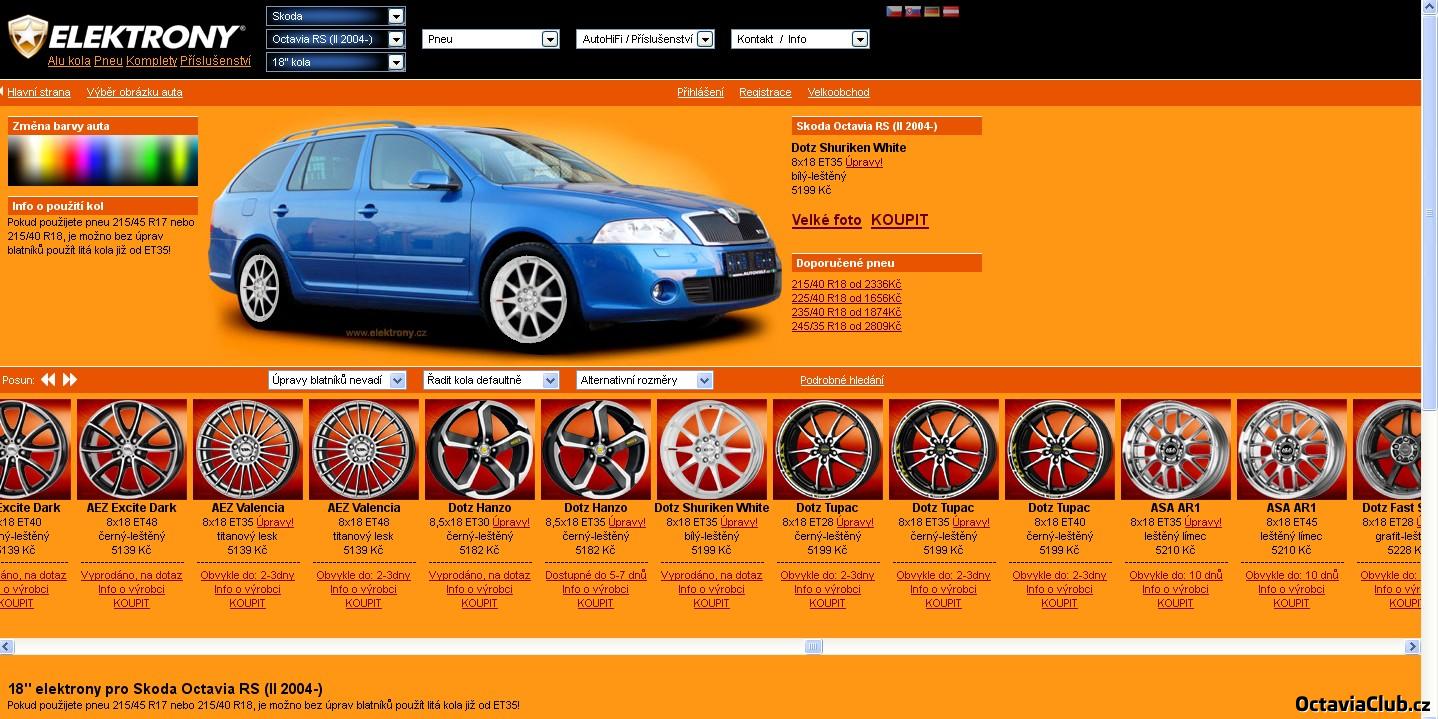Pick a color from the car color spectrum
Image resolution: width=1438 pixels, height=719 pixels.
coord(103,161)
